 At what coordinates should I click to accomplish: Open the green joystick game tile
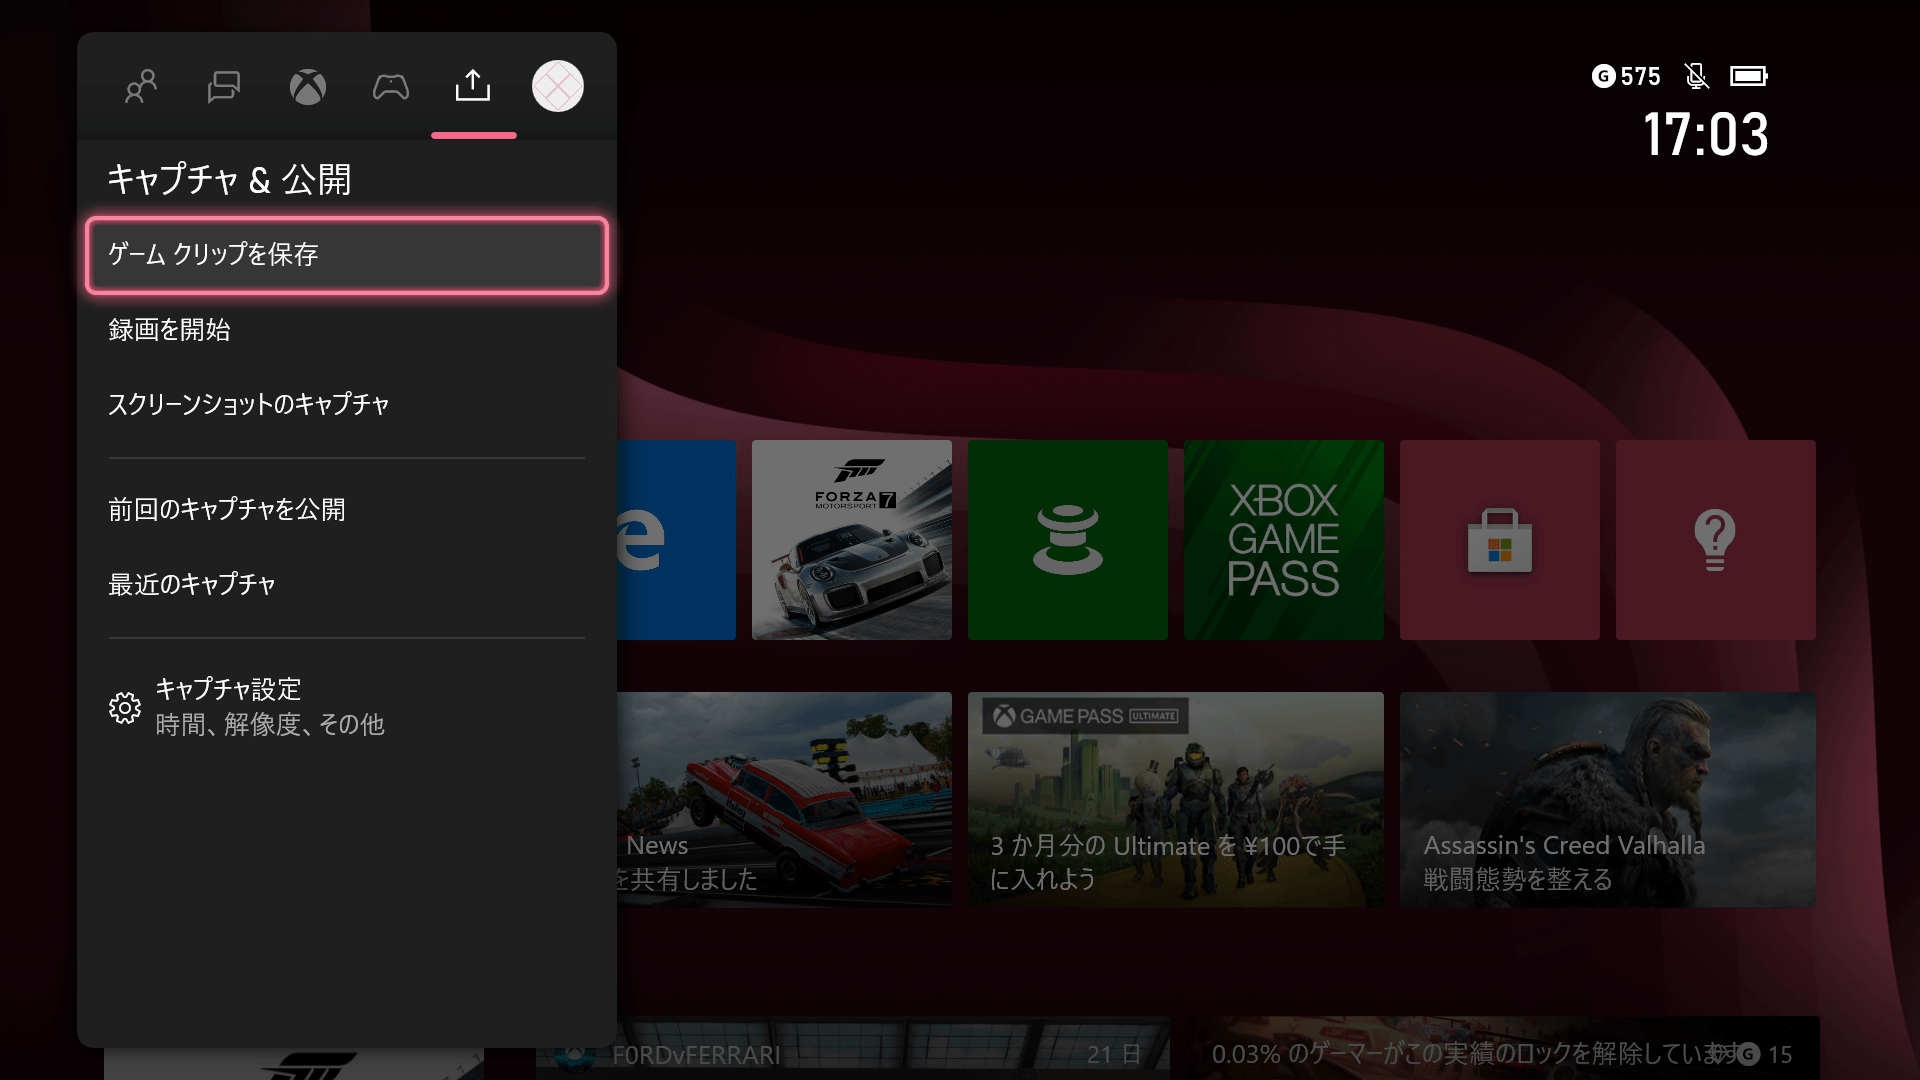(1068, 540)
